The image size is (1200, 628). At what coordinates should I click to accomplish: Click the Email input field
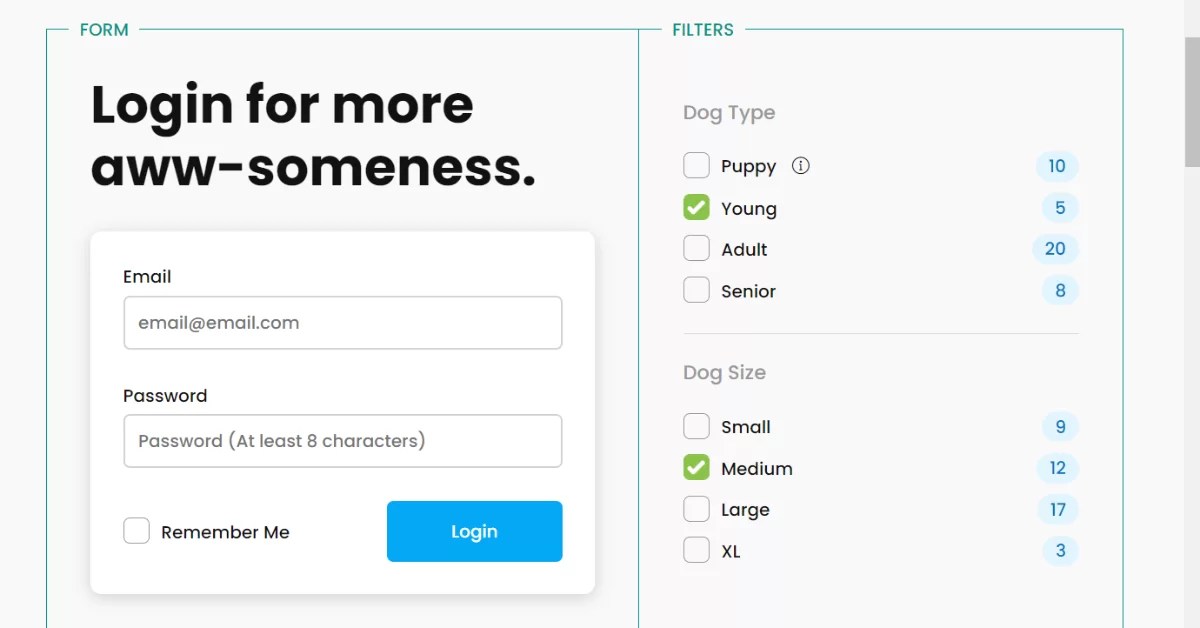pyautogui.click(x=342, y=322)
